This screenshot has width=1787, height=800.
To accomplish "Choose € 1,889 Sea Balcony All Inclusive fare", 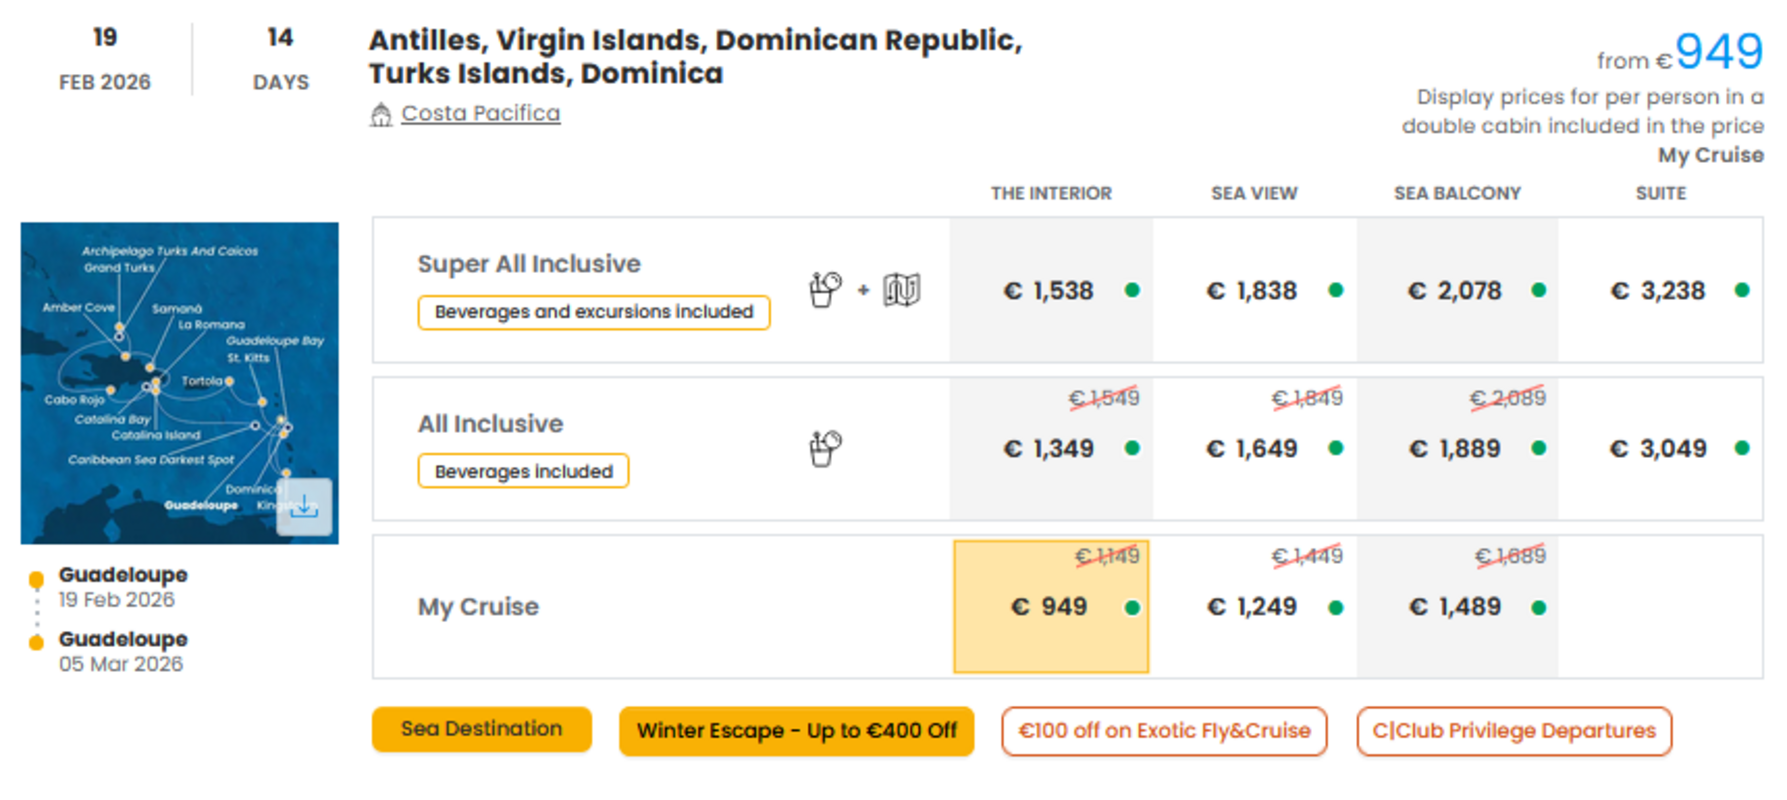I will (x=1456, y=448).
